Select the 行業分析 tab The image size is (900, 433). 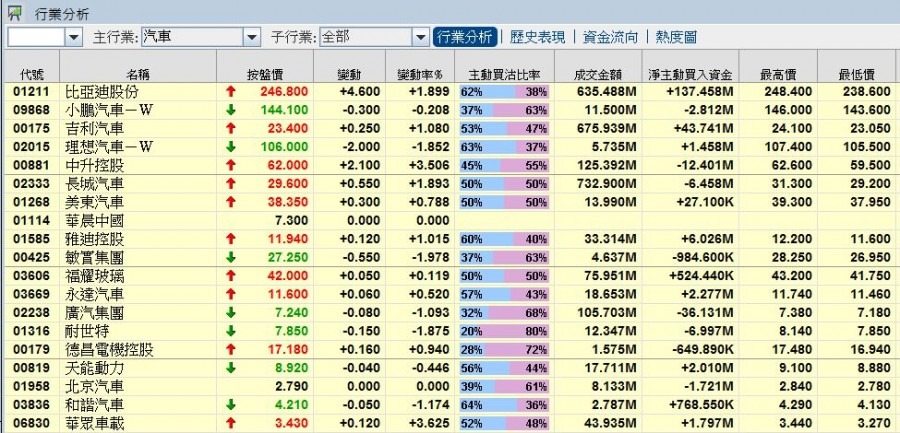coord(465,37)
